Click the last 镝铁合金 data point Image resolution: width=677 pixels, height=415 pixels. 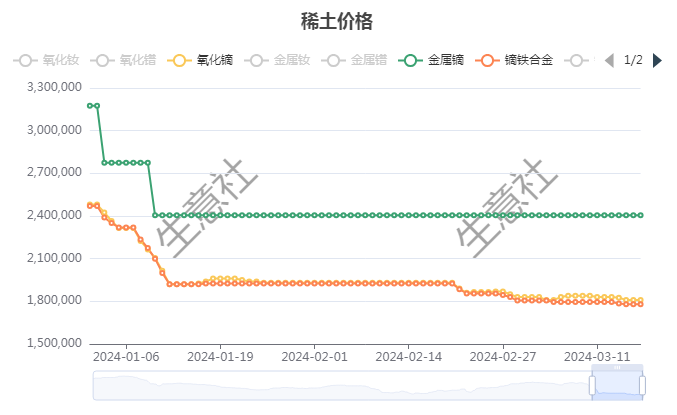pos(640,304)
